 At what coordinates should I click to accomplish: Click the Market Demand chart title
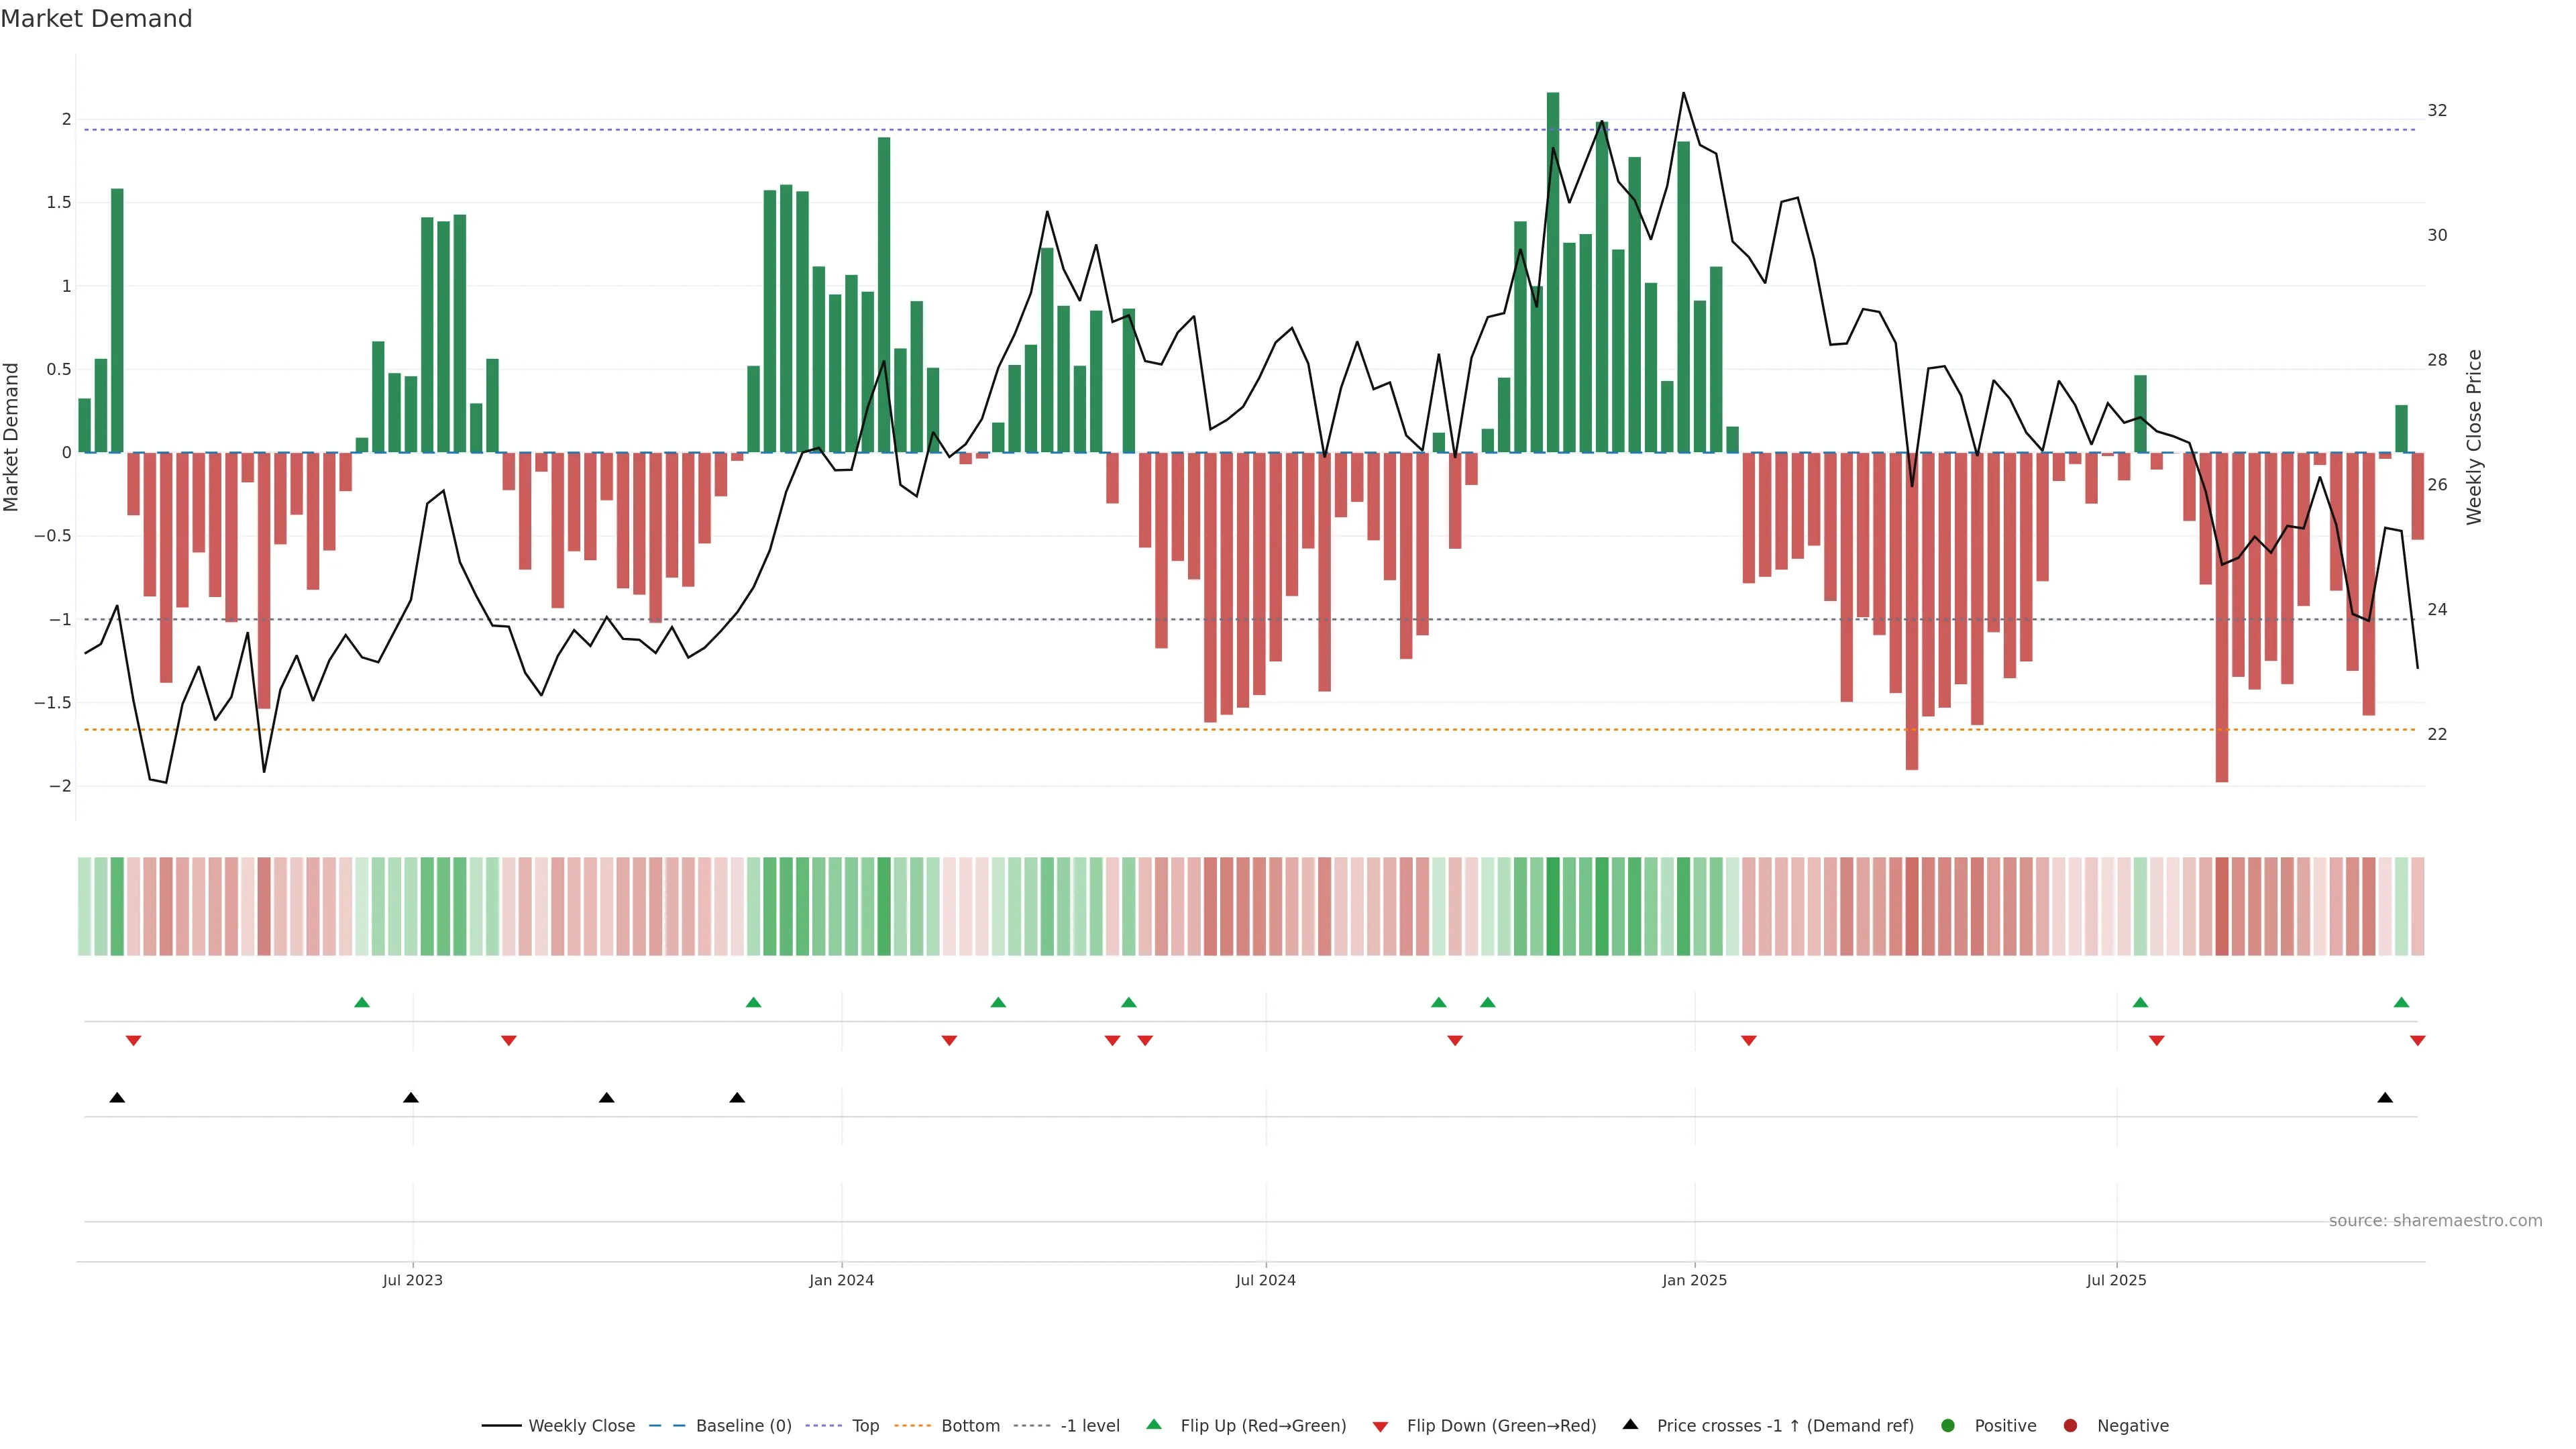point(96,19)
